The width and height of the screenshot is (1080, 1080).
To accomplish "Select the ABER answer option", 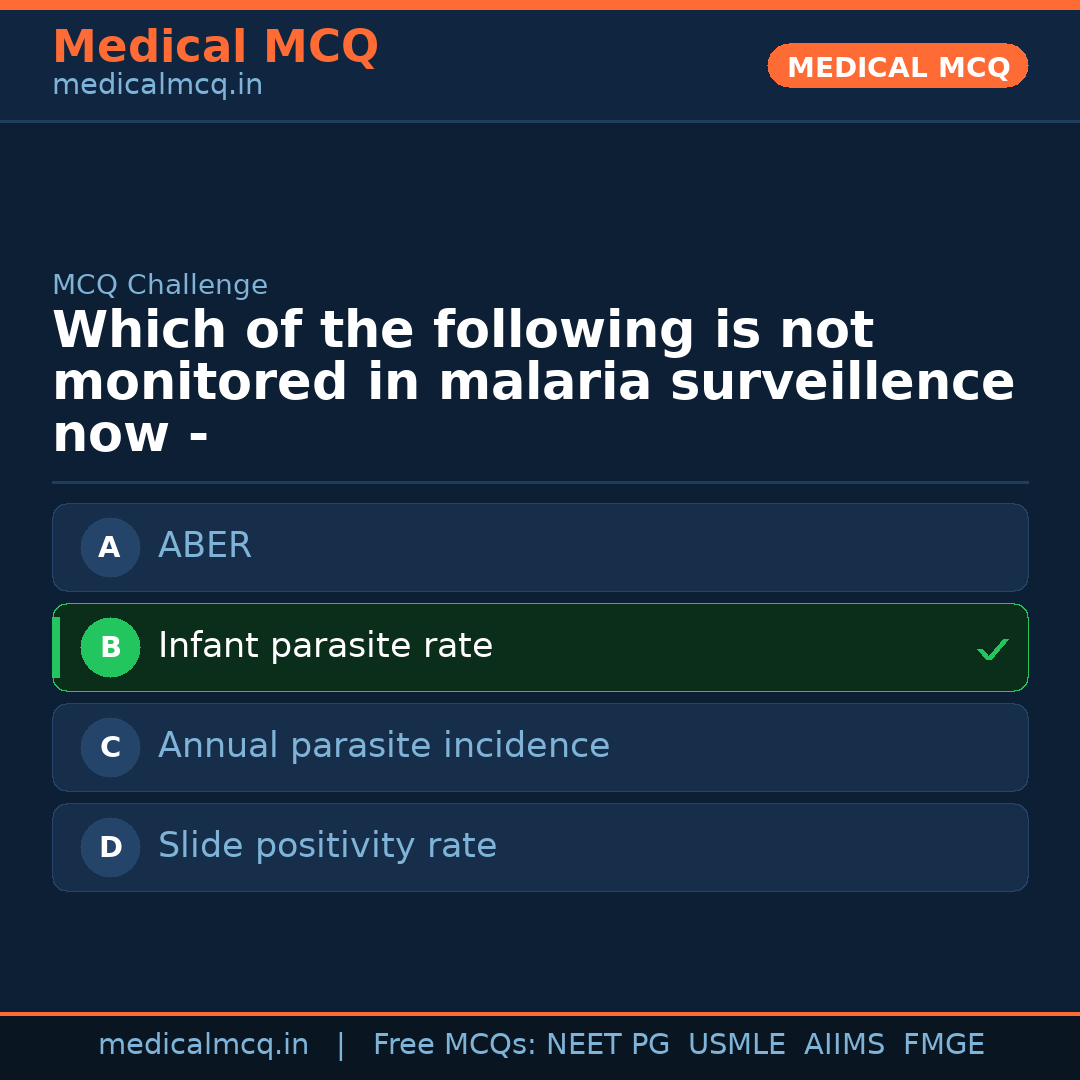I will 540,547.
